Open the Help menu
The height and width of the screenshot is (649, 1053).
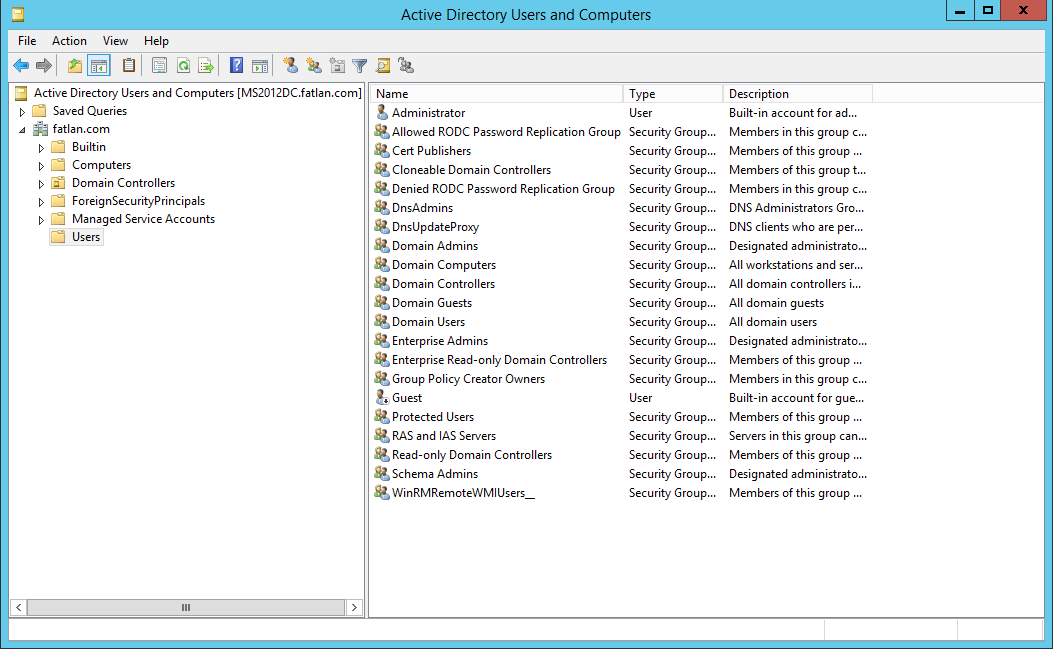(156, 41)
